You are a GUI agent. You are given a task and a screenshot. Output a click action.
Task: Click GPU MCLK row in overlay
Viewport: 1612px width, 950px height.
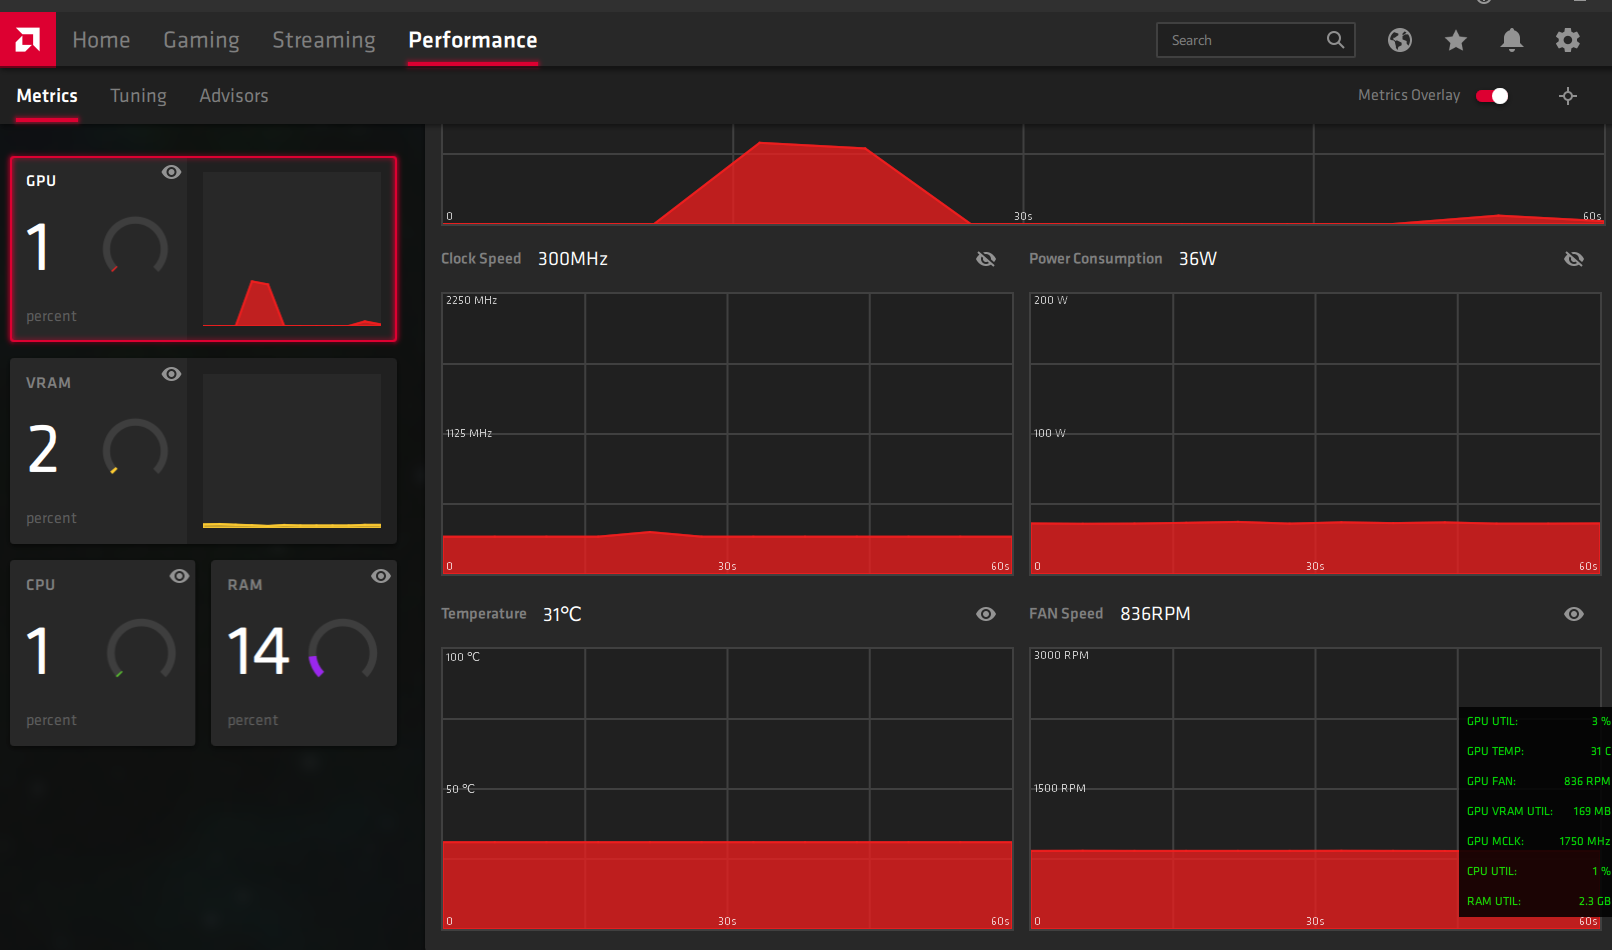point(1538,841)
